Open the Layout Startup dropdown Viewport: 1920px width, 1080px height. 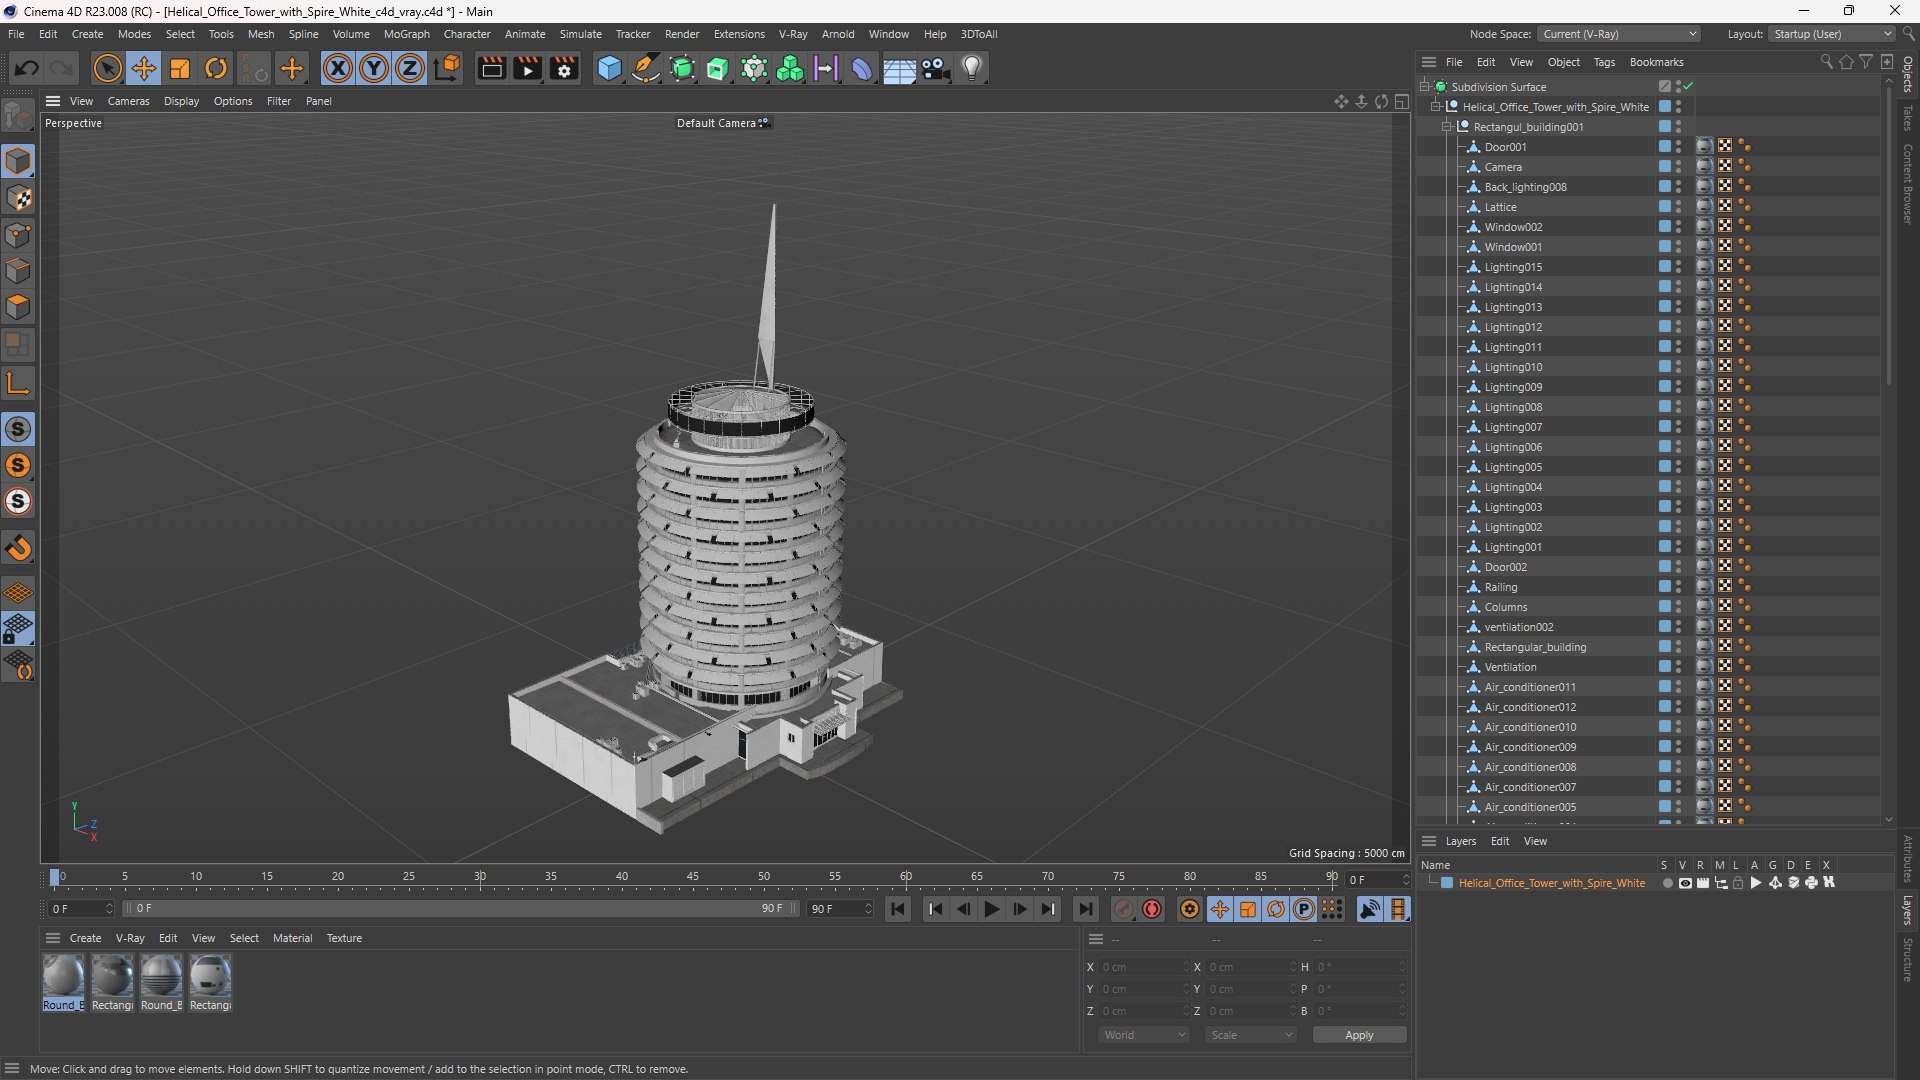pos(1832,34)
